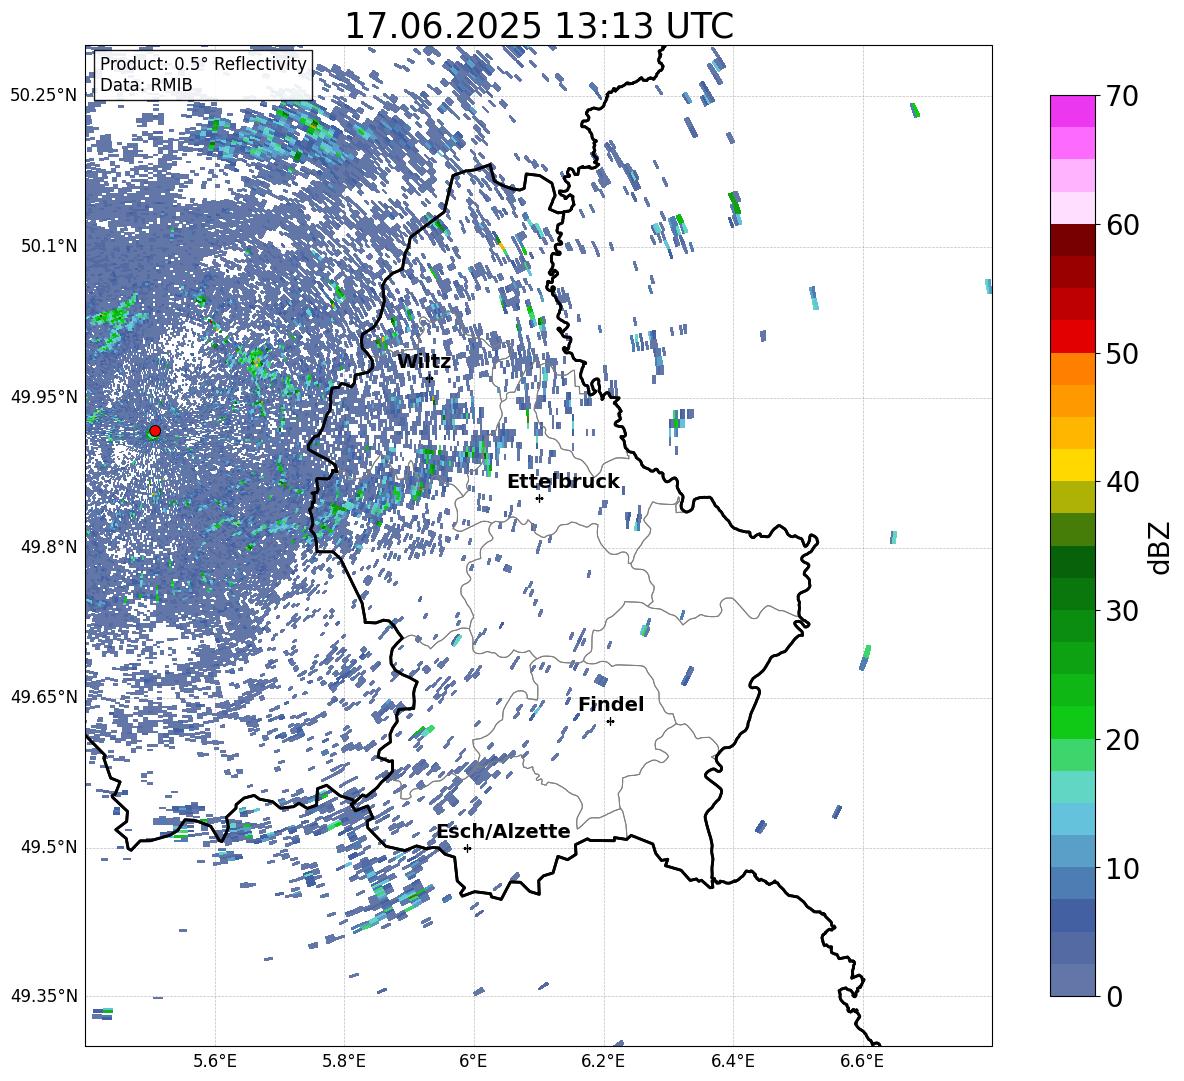The width and height of the screenshot is (1184, 1081).
Task: Pick the dark maroon colorbar segment below 60
Action: coord(1073,241)
